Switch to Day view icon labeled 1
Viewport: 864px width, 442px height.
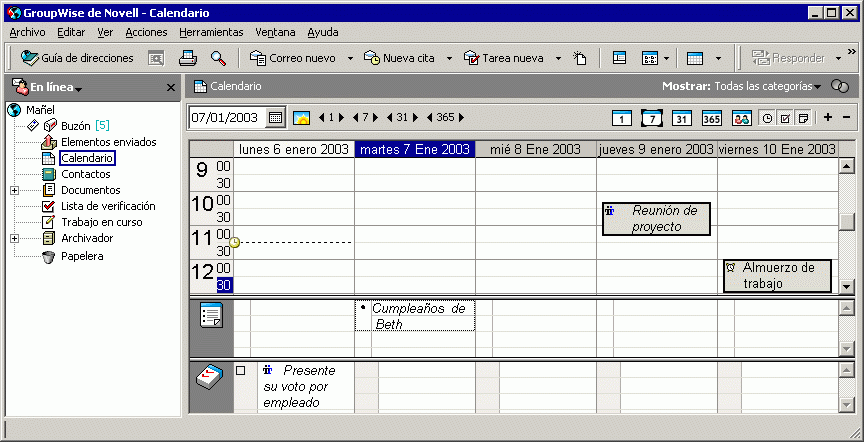622,118
